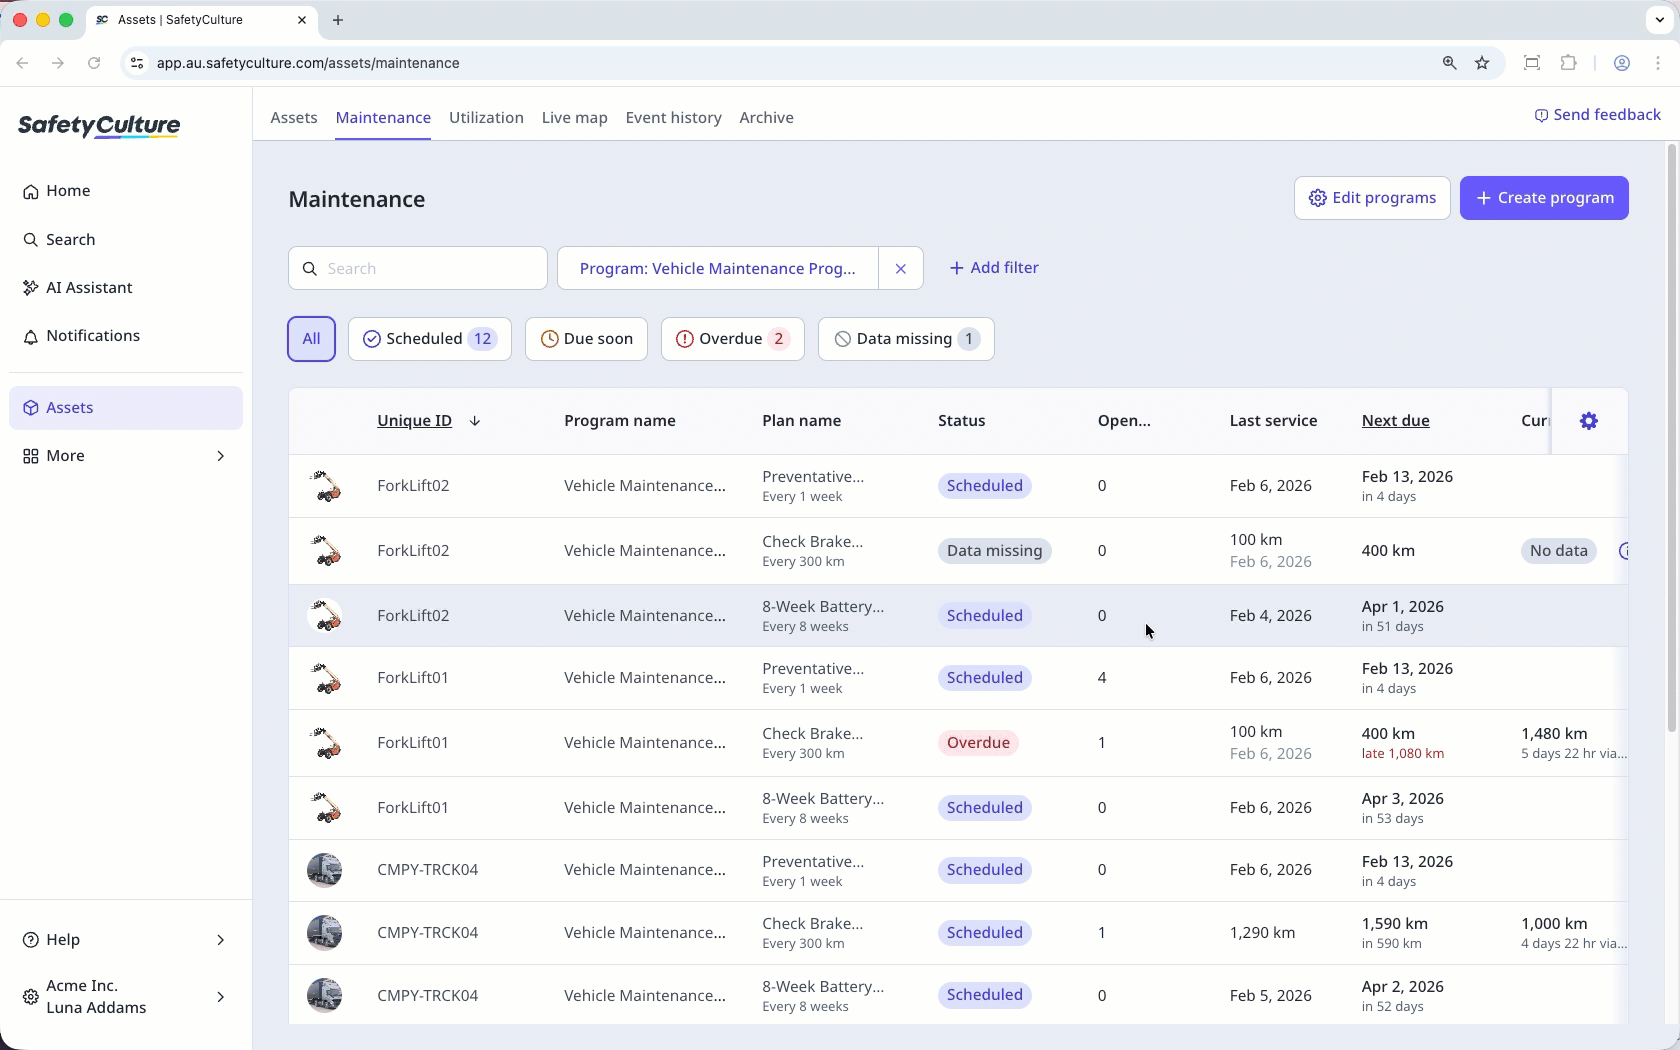Click the Apr 1, 2026 next due date

[x=1402, y=607]
